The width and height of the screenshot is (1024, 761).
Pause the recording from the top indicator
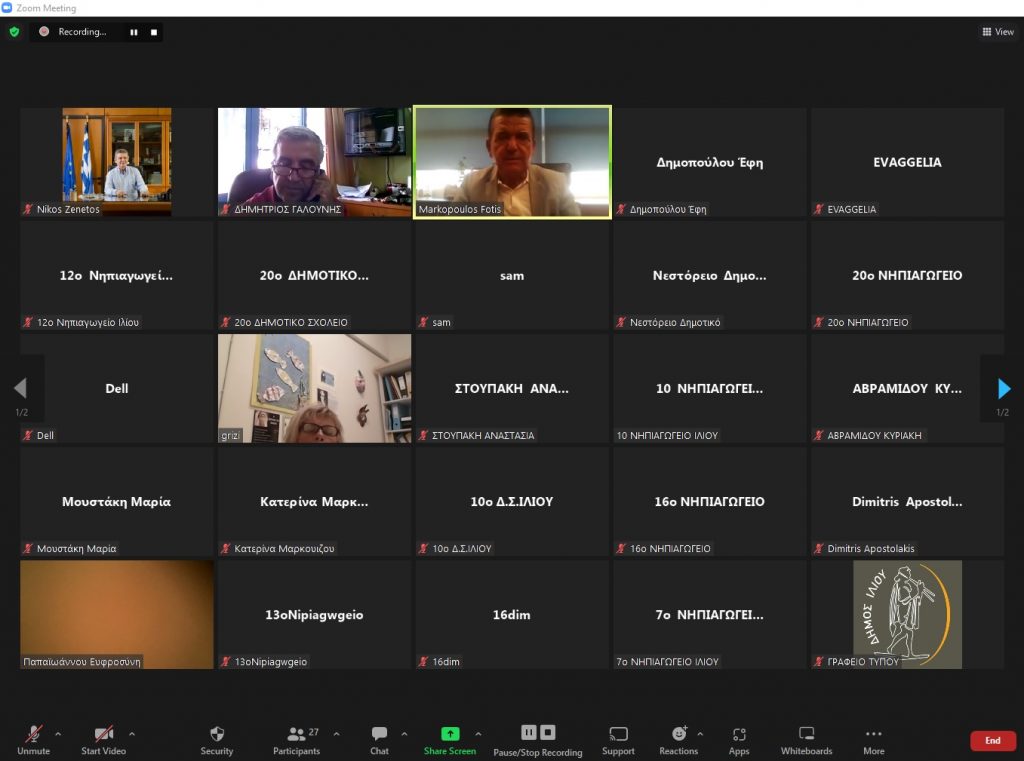pyautogui.click(x=133, y=32)
